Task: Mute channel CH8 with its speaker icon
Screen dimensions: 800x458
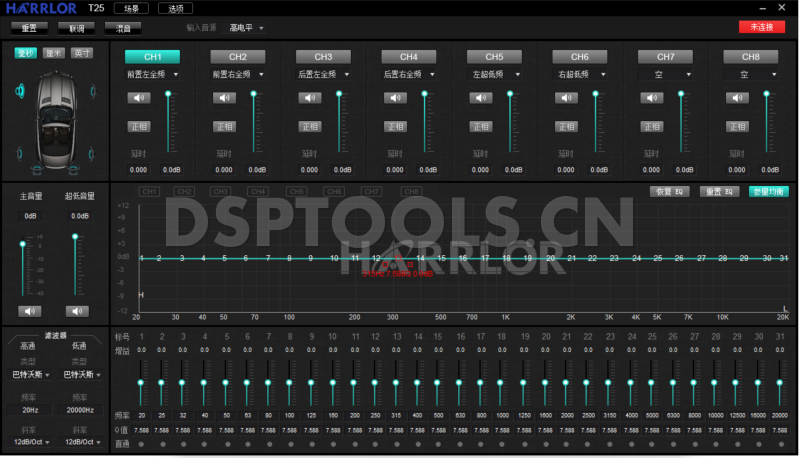Action: 736,97
